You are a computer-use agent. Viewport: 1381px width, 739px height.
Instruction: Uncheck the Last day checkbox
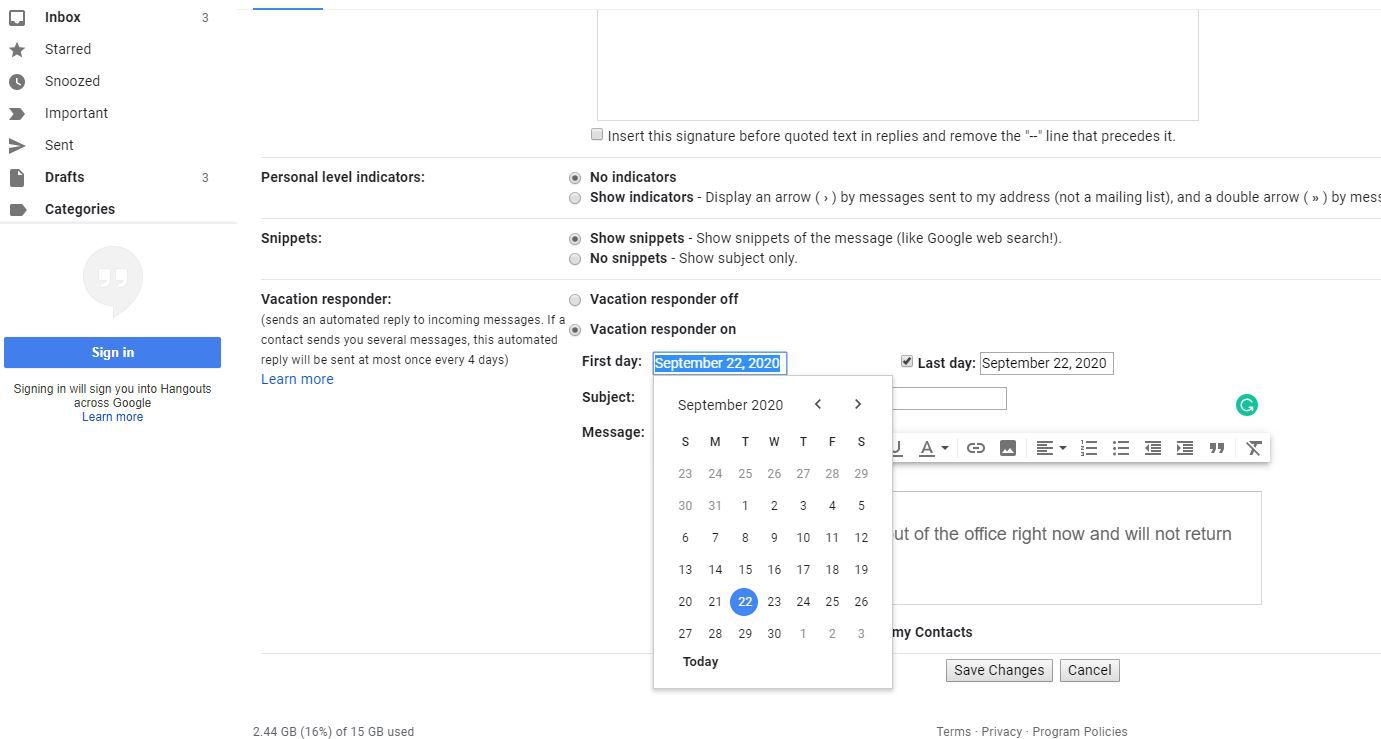907,361
